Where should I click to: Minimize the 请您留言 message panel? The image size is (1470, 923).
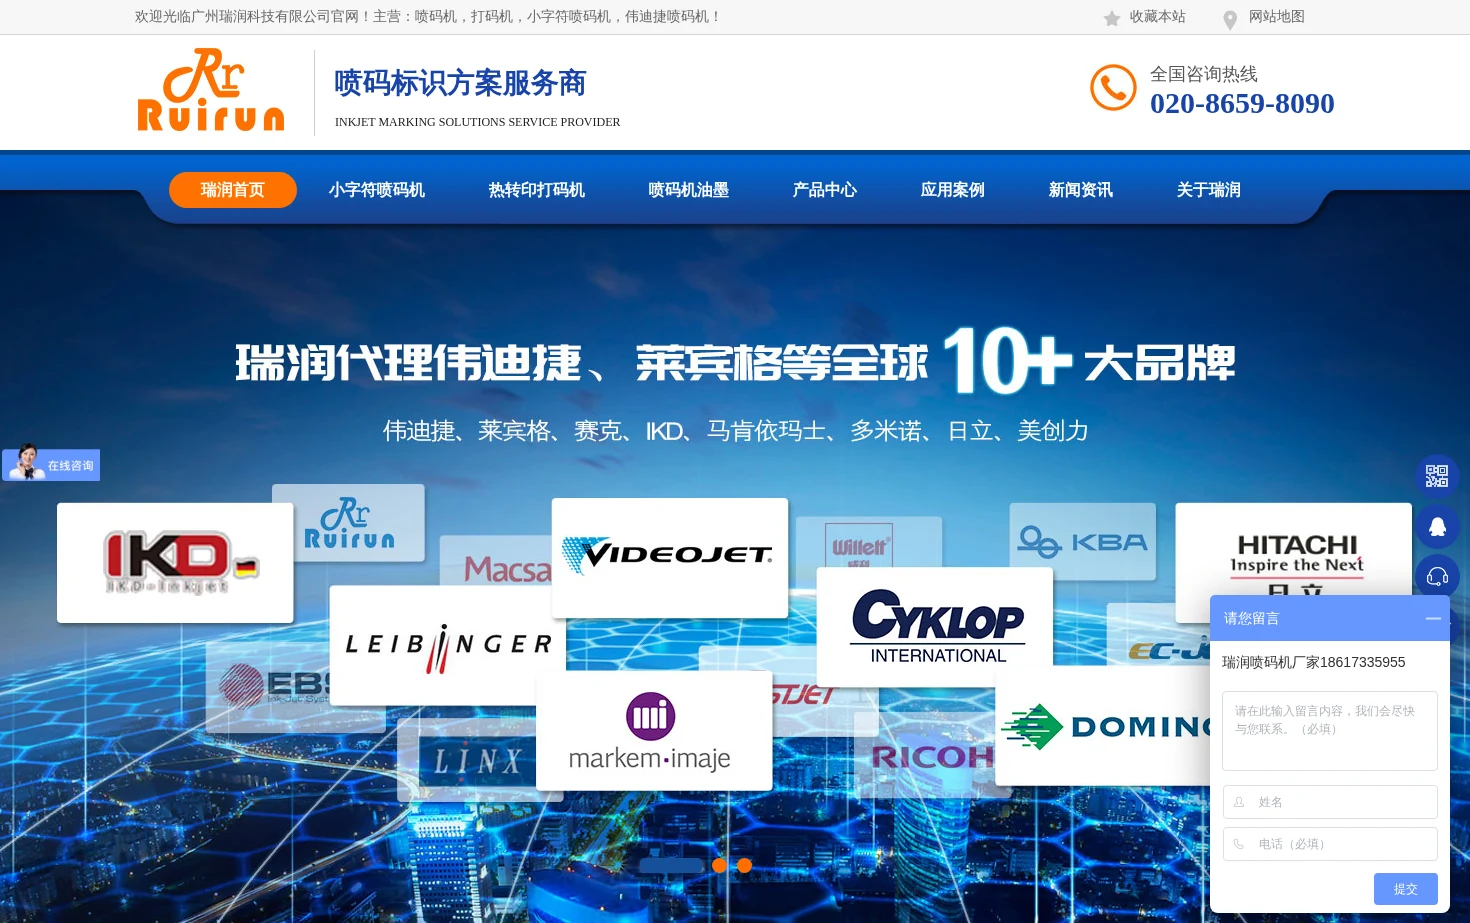coord(1433,619)
